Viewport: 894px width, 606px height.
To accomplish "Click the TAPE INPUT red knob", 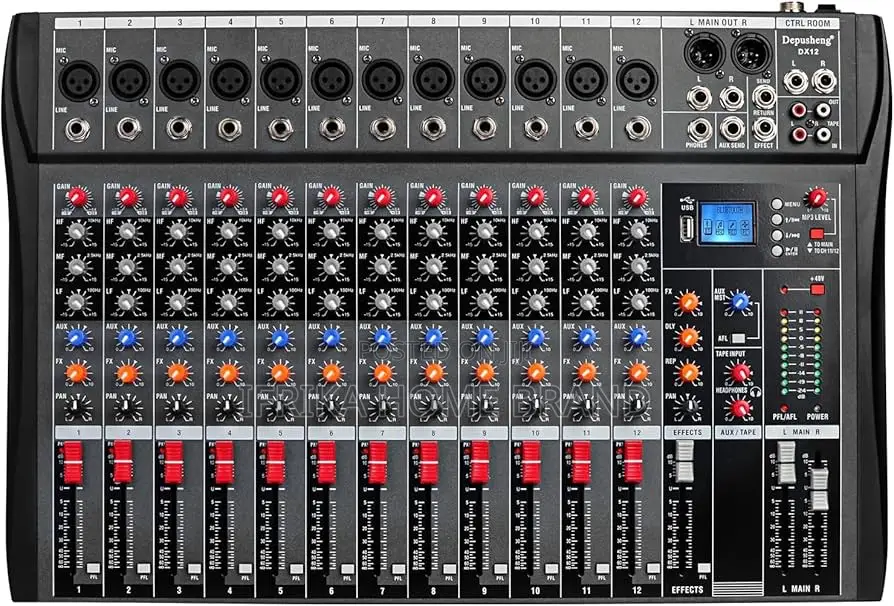I will [739, 373].
